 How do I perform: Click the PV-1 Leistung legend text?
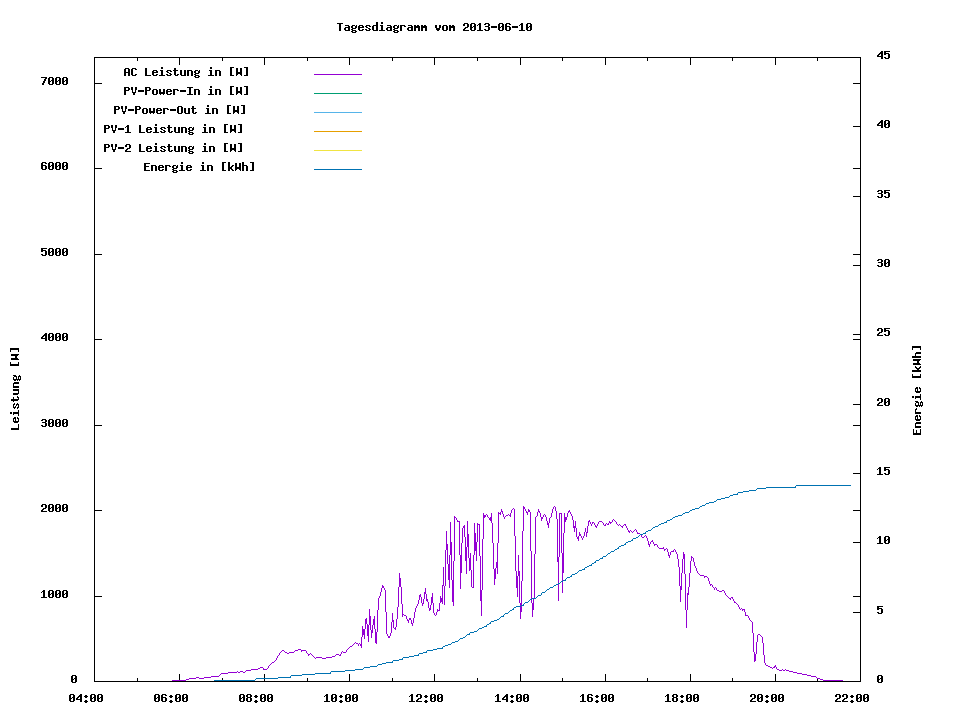[173, 129]
